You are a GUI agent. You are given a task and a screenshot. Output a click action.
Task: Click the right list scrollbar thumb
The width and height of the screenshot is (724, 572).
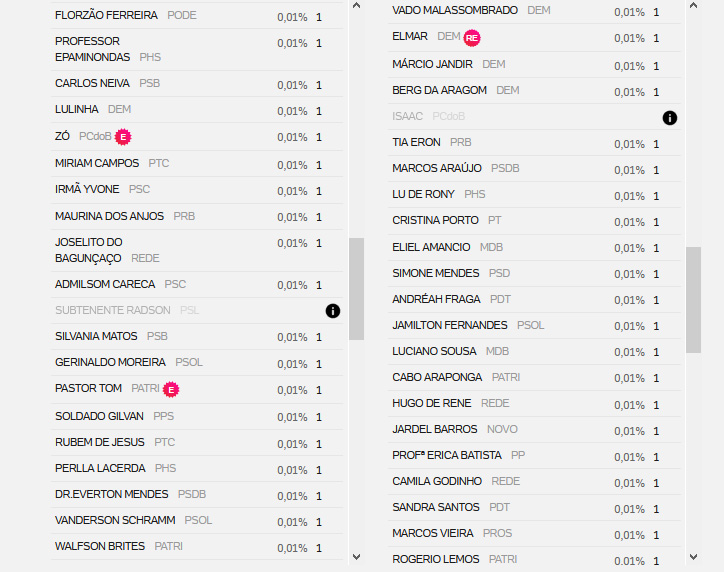(x=694, y=300)
